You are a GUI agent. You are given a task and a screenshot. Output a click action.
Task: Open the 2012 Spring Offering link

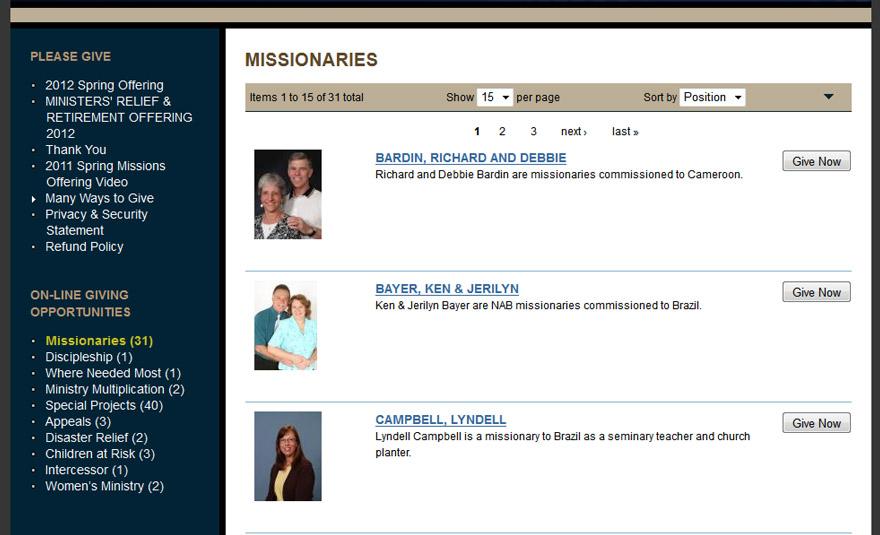click(x=104, y=85)
